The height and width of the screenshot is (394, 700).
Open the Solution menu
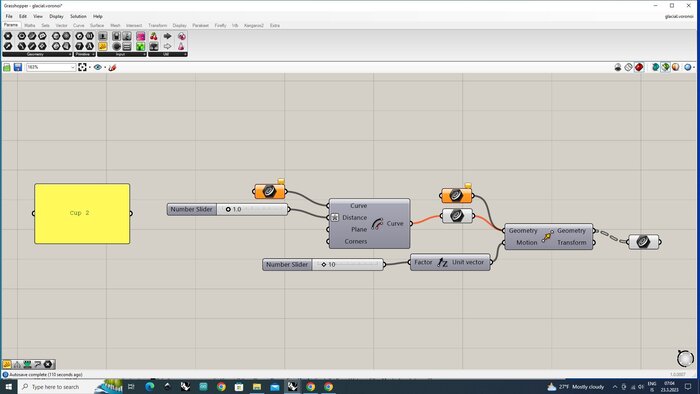coord(78,16)
